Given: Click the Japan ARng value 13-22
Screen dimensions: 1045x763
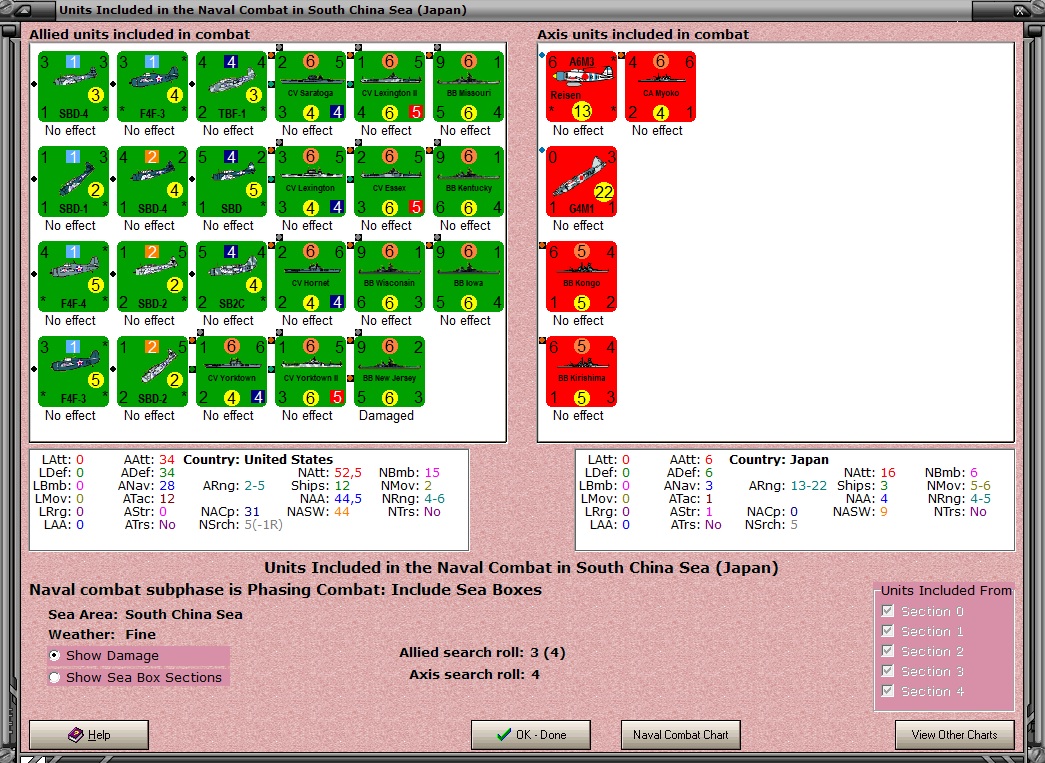Looking at the screenshot, I should click(808, 486).
